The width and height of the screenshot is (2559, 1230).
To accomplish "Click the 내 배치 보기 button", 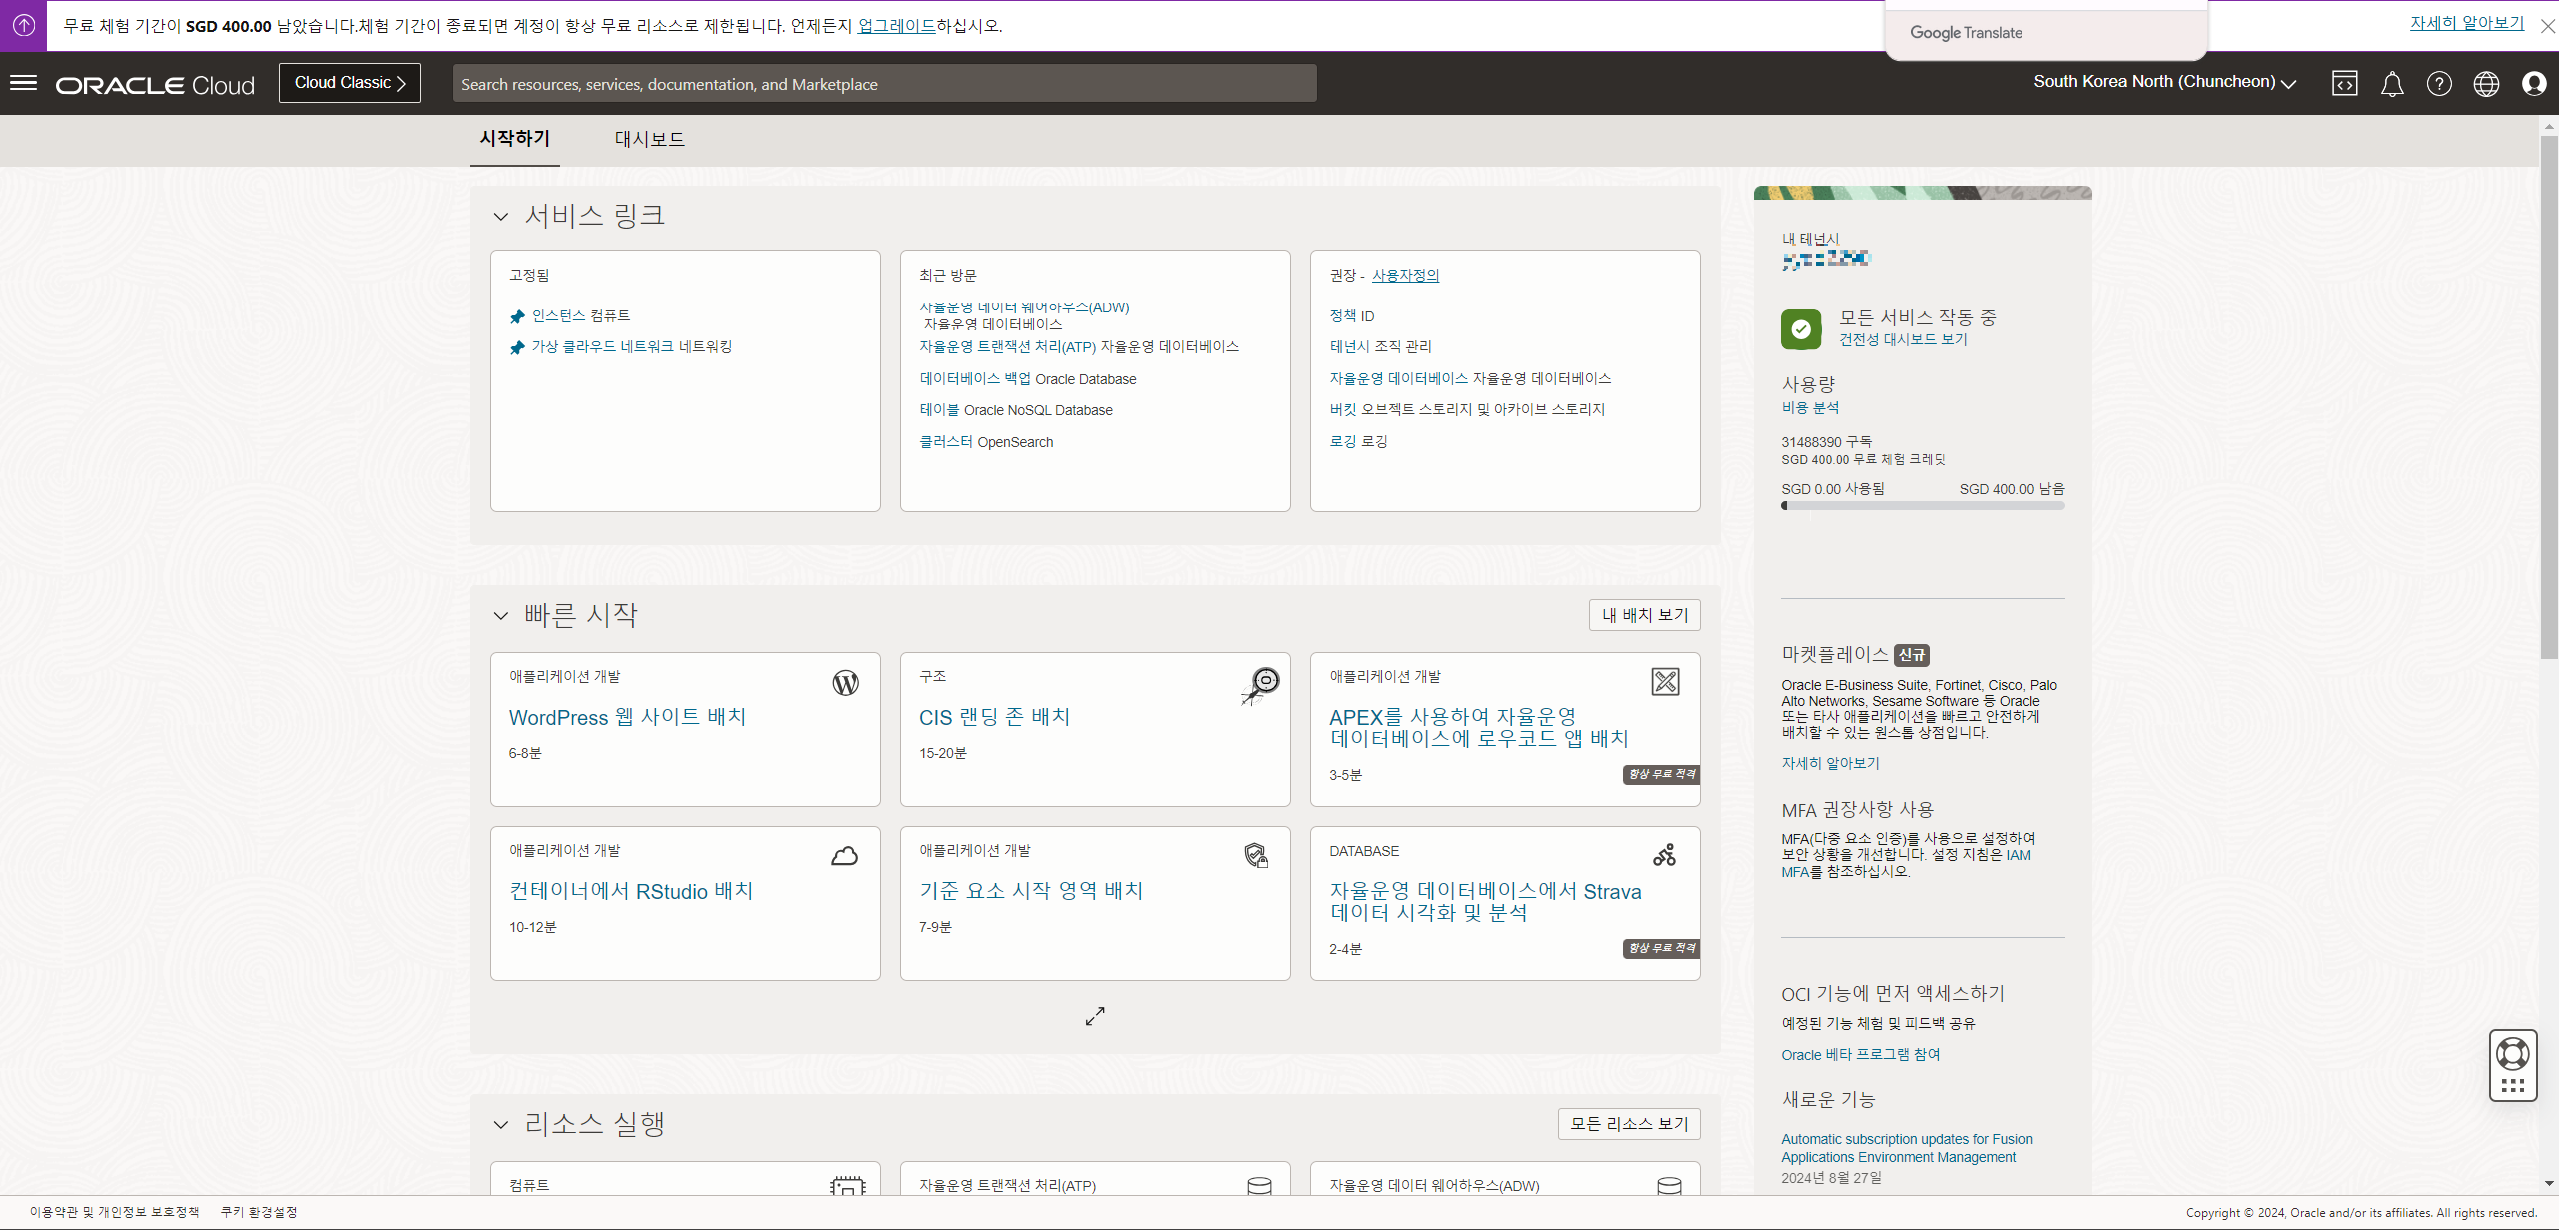I will pyautogui.click(x=1645, y=615).
